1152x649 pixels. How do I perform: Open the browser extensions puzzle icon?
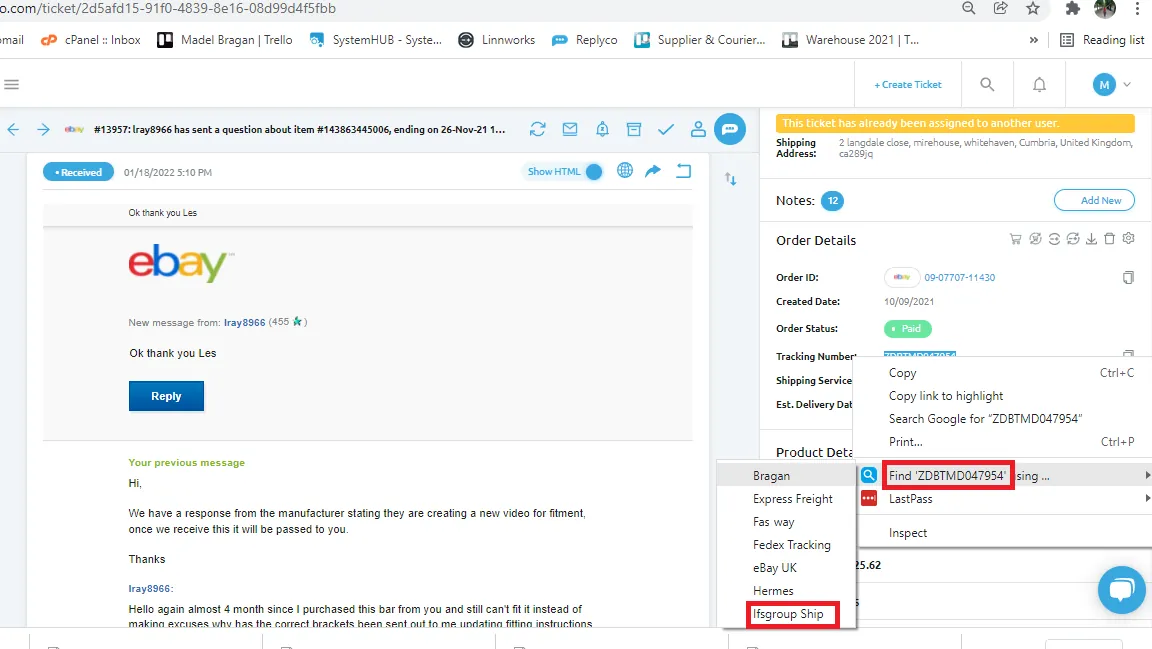[1073, 8]
